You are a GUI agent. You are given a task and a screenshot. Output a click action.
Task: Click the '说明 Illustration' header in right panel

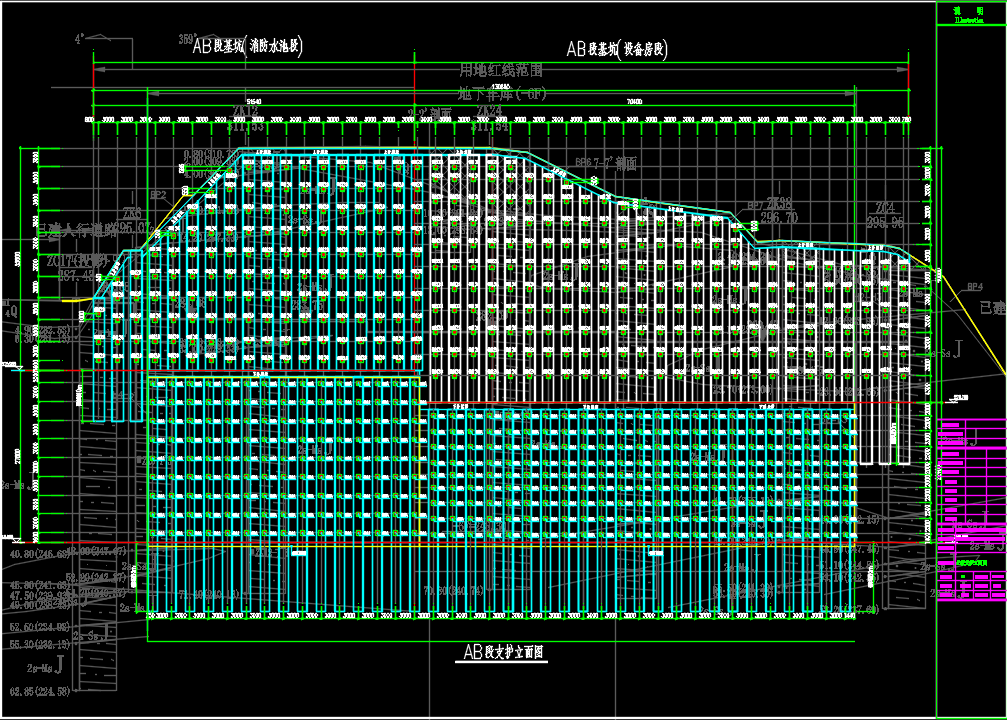tap(969, 15)
